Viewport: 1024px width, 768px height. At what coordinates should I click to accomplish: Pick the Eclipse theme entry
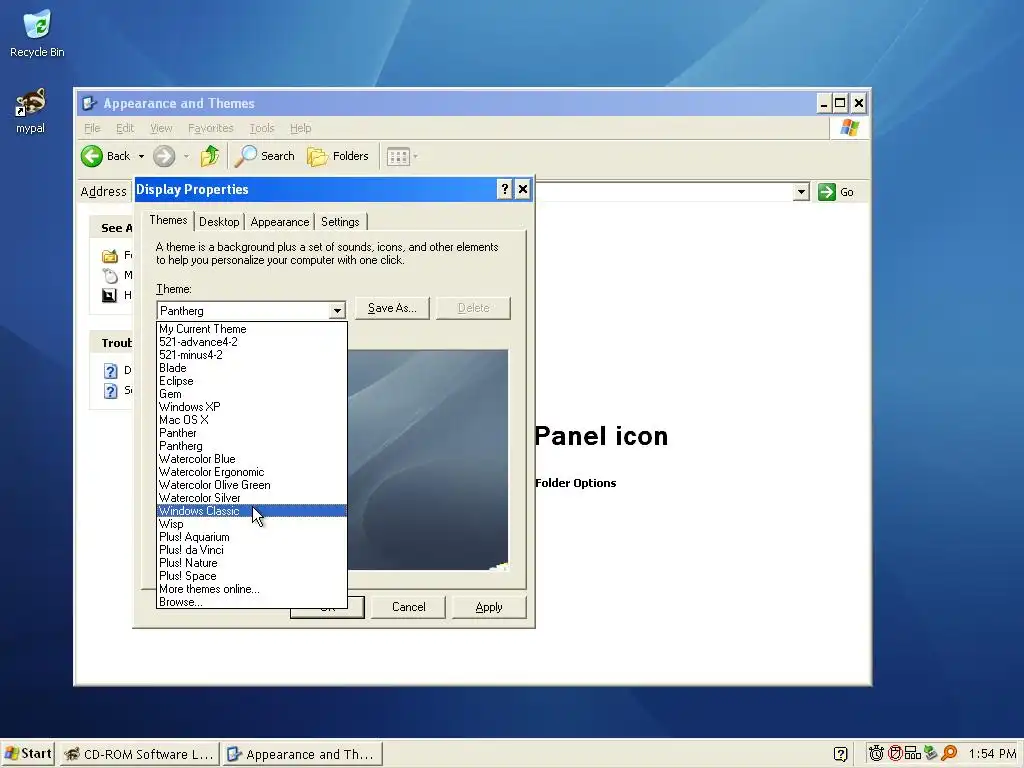252,381
